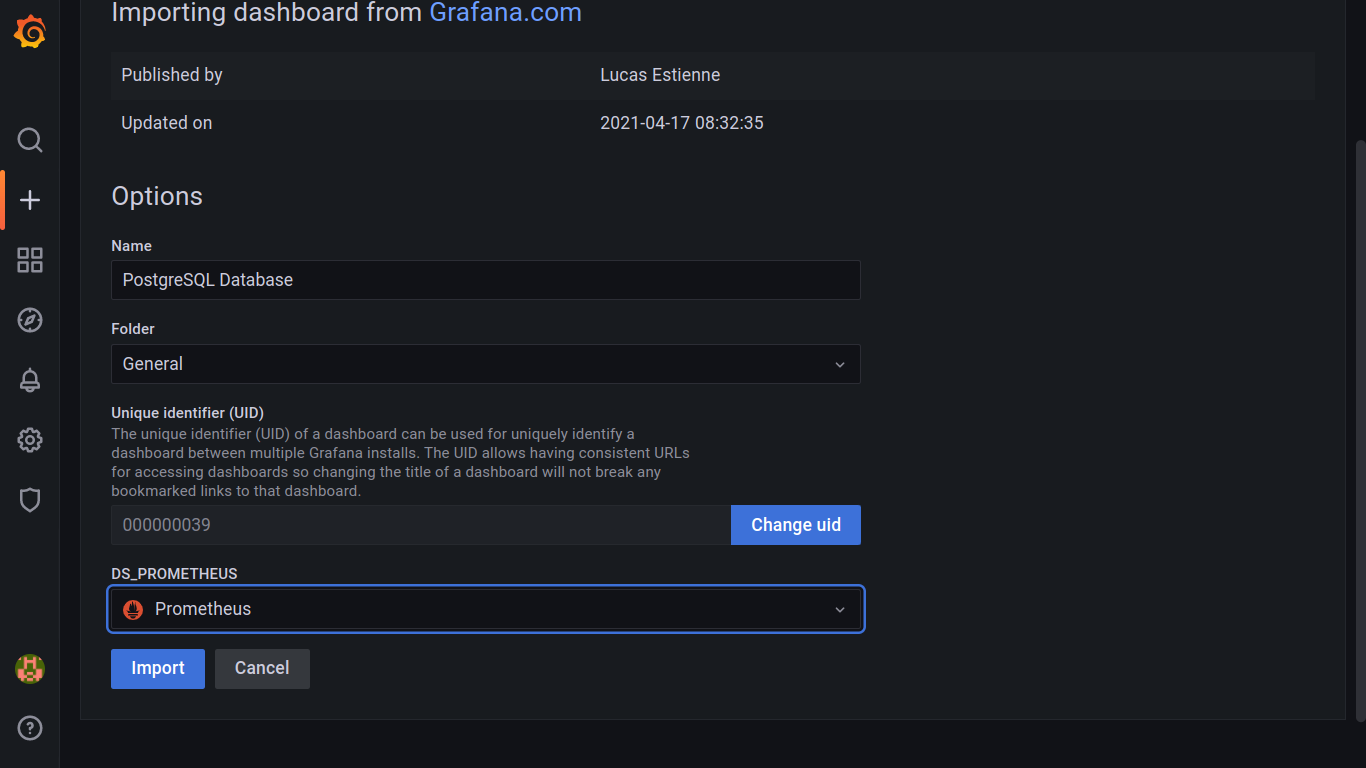Click the chevron in the Prometheus selector
Screen dimensions: 1366x768
tap(840, 610)
